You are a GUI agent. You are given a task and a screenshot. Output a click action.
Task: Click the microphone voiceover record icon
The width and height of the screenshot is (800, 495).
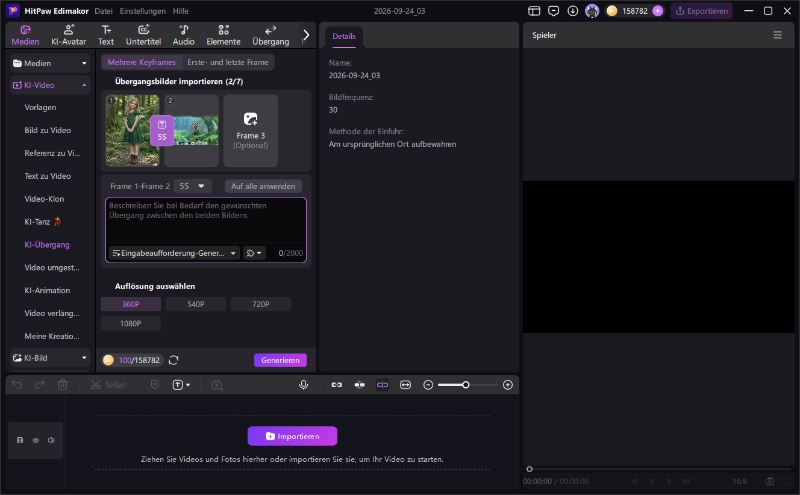point(304,385)
